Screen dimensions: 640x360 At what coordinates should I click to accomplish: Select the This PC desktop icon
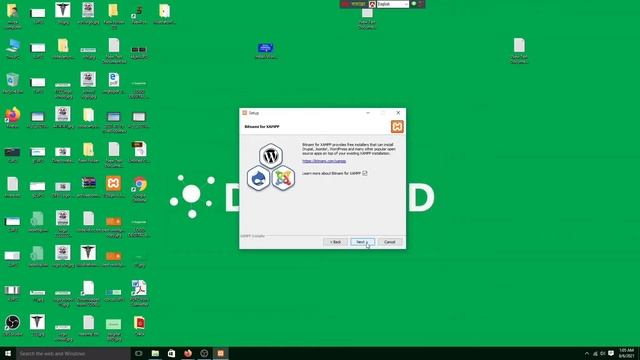[x=13, y=48]
